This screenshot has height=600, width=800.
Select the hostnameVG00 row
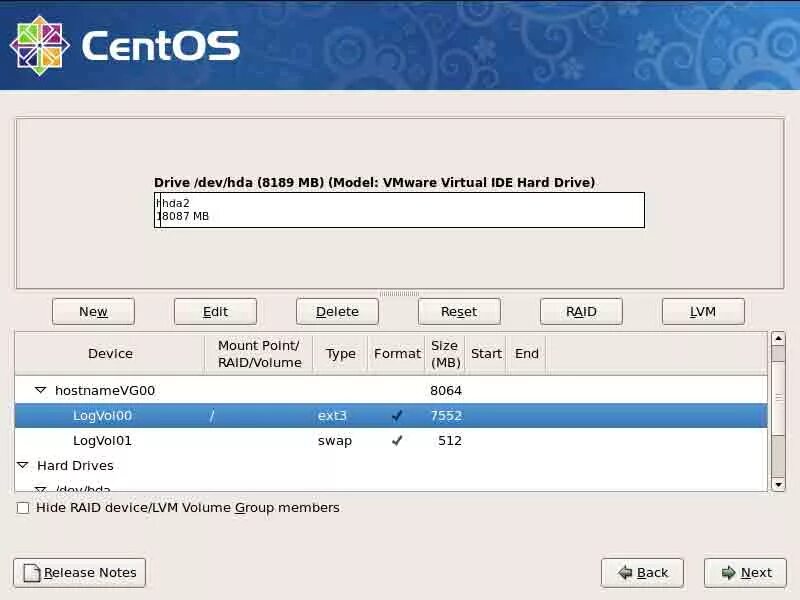tap(391, 390)
